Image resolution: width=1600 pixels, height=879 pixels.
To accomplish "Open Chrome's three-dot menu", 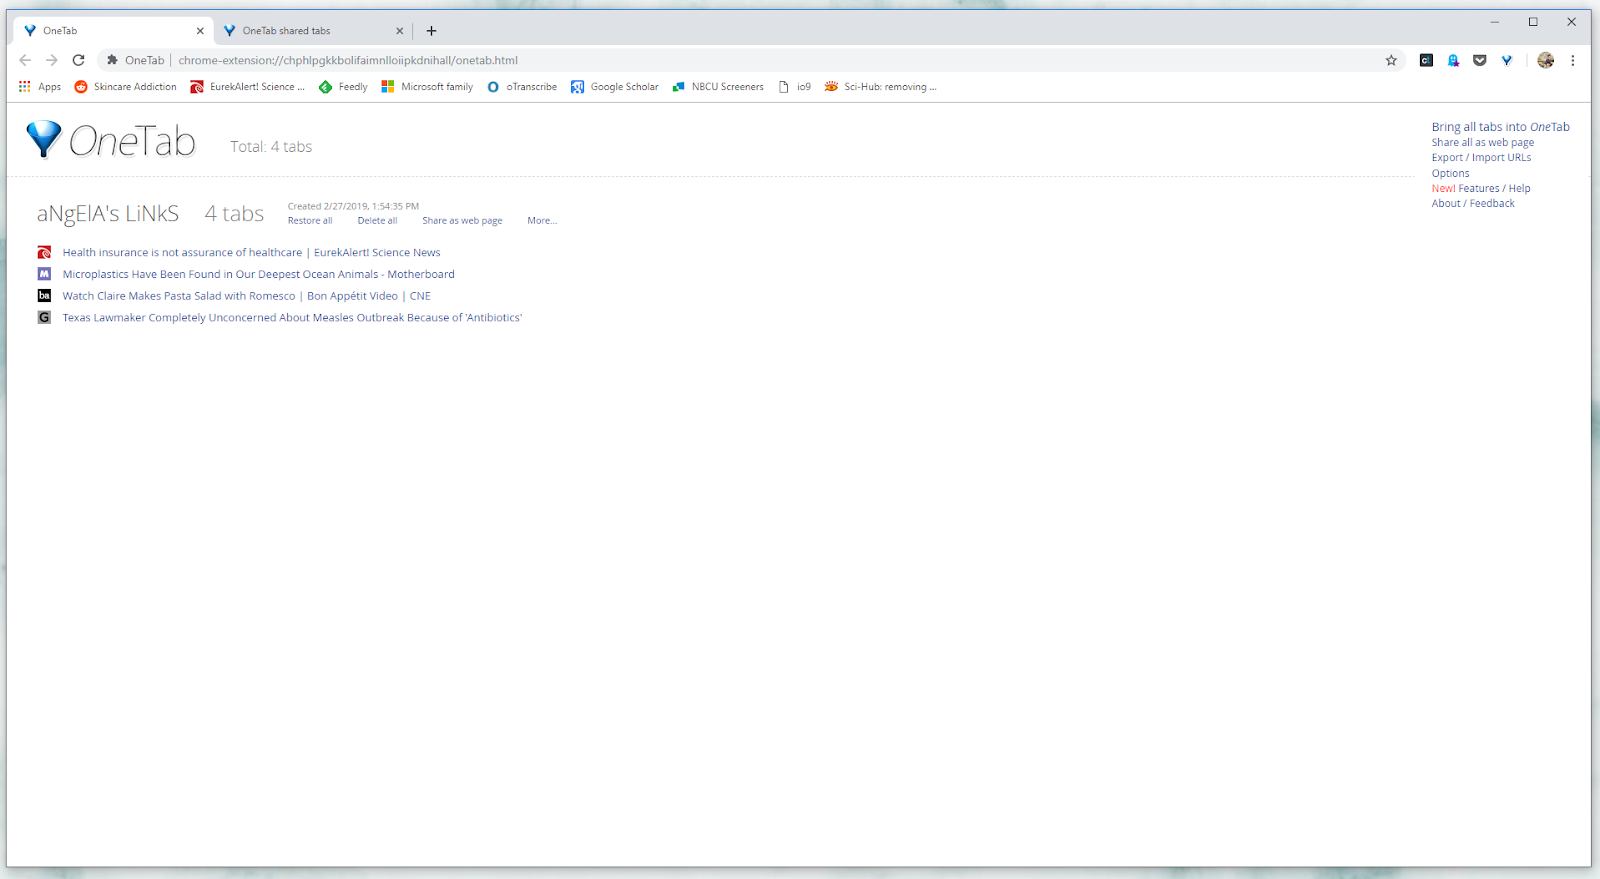I will click(1573, 60).
